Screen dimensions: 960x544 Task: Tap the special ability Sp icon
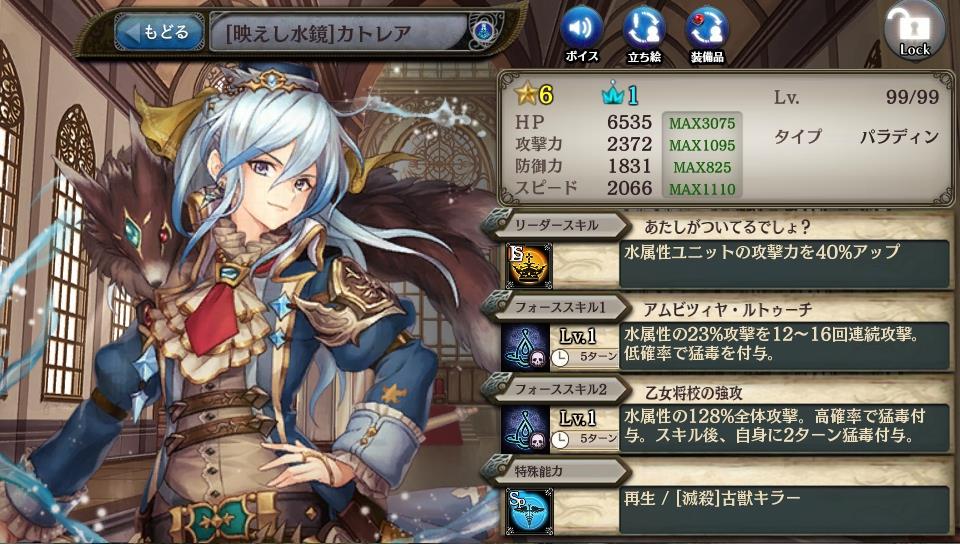pos(528,510)
